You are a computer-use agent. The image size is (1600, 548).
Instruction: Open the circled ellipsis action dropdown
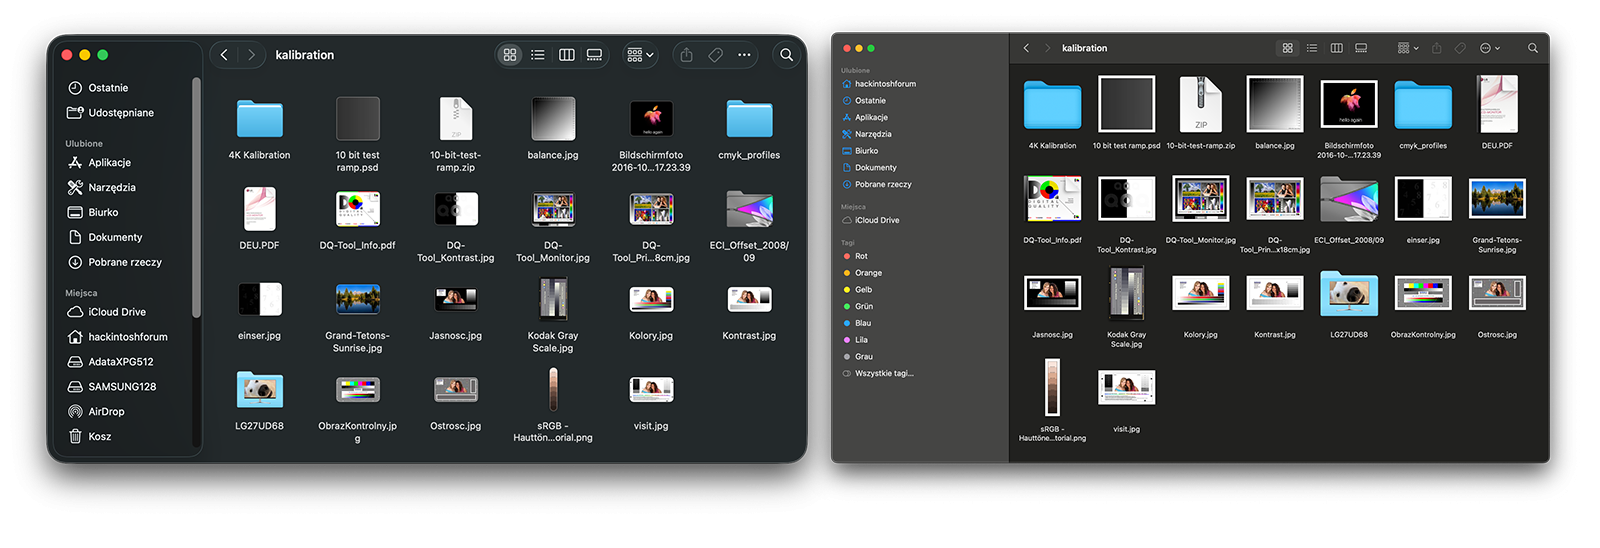coord(1489,48)
